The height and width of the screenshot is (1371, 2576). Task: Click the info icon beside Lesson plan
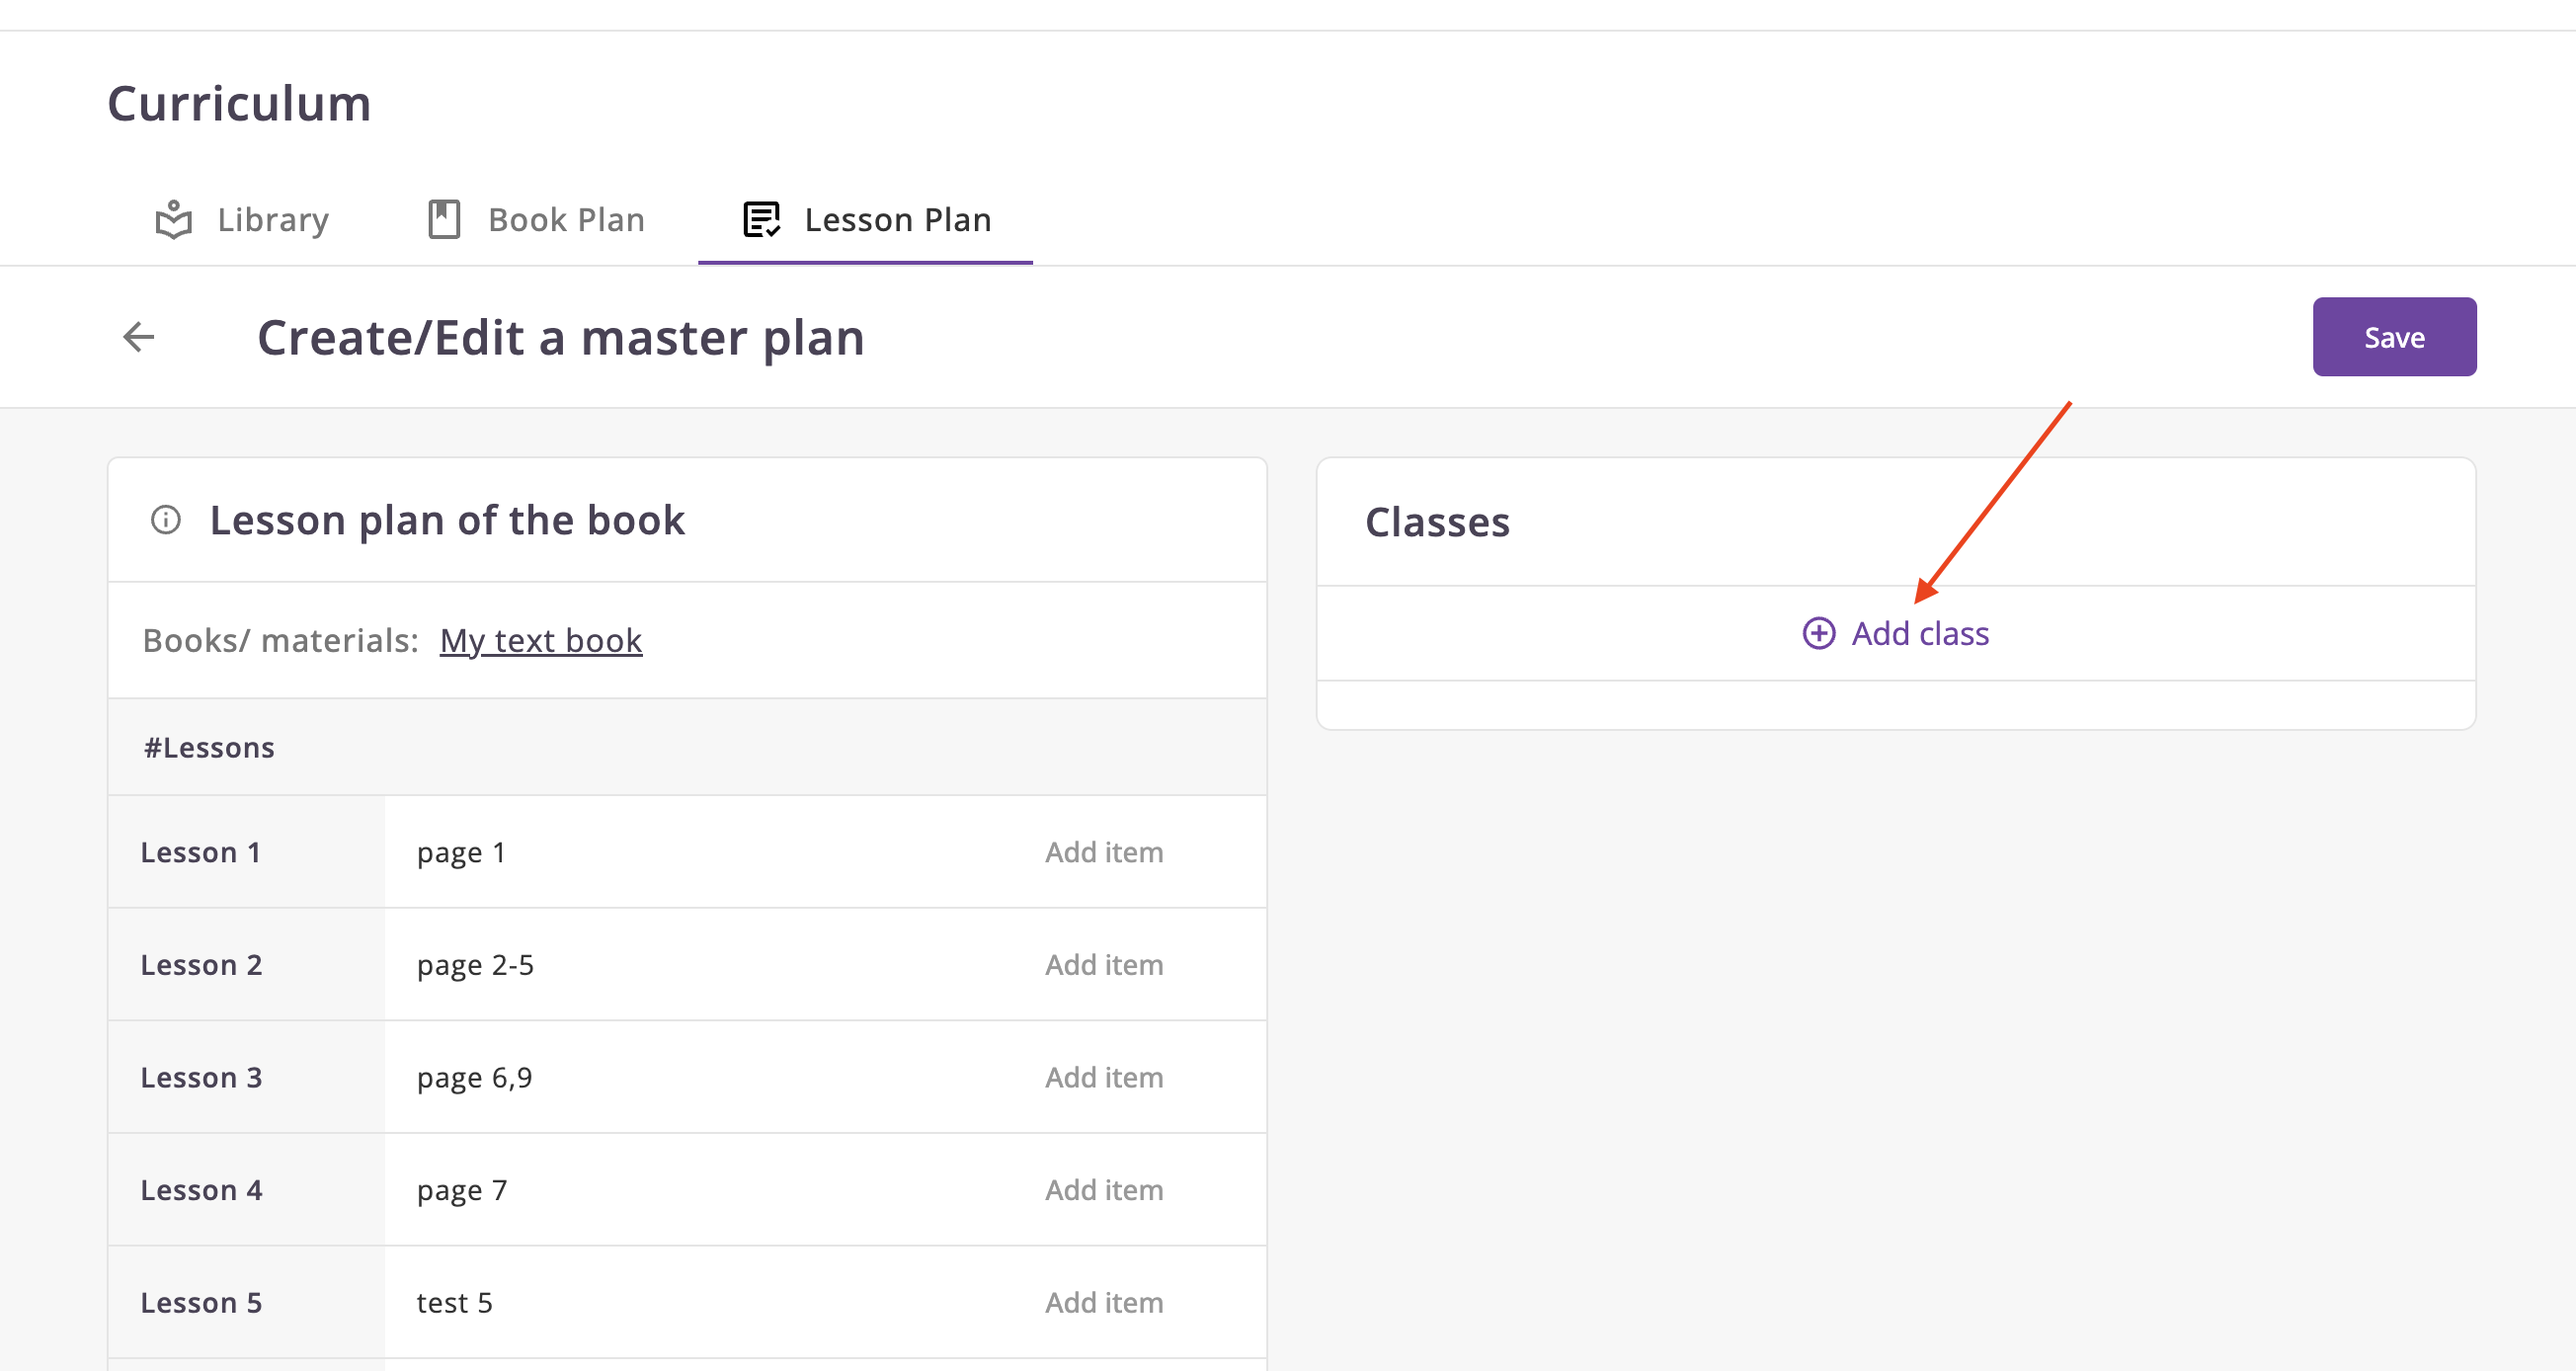pos(166,520)
